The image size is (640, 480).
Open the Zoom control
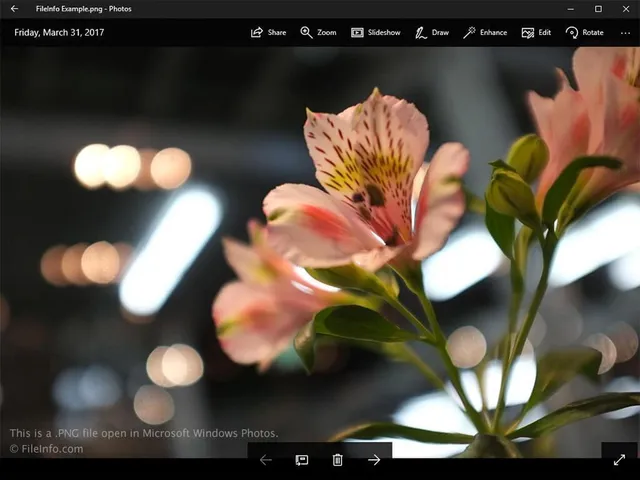pos(318,32)
